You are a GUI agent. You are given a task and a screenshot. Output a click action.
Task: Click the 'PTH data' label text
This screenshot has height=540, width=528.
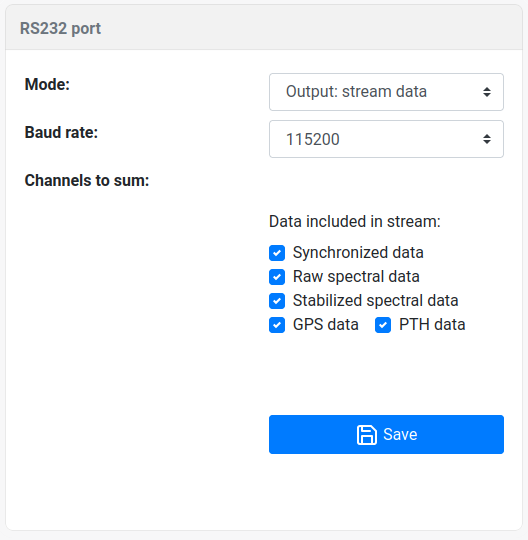coord(432,325)
